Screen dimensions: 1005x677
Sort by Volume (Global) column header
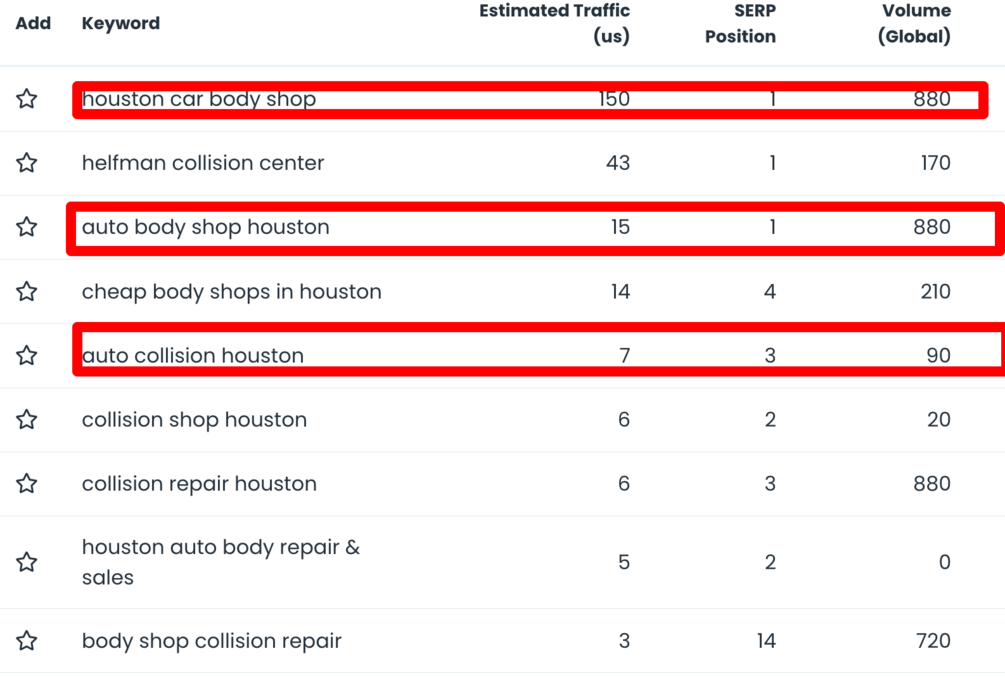(x=914, y=23)
